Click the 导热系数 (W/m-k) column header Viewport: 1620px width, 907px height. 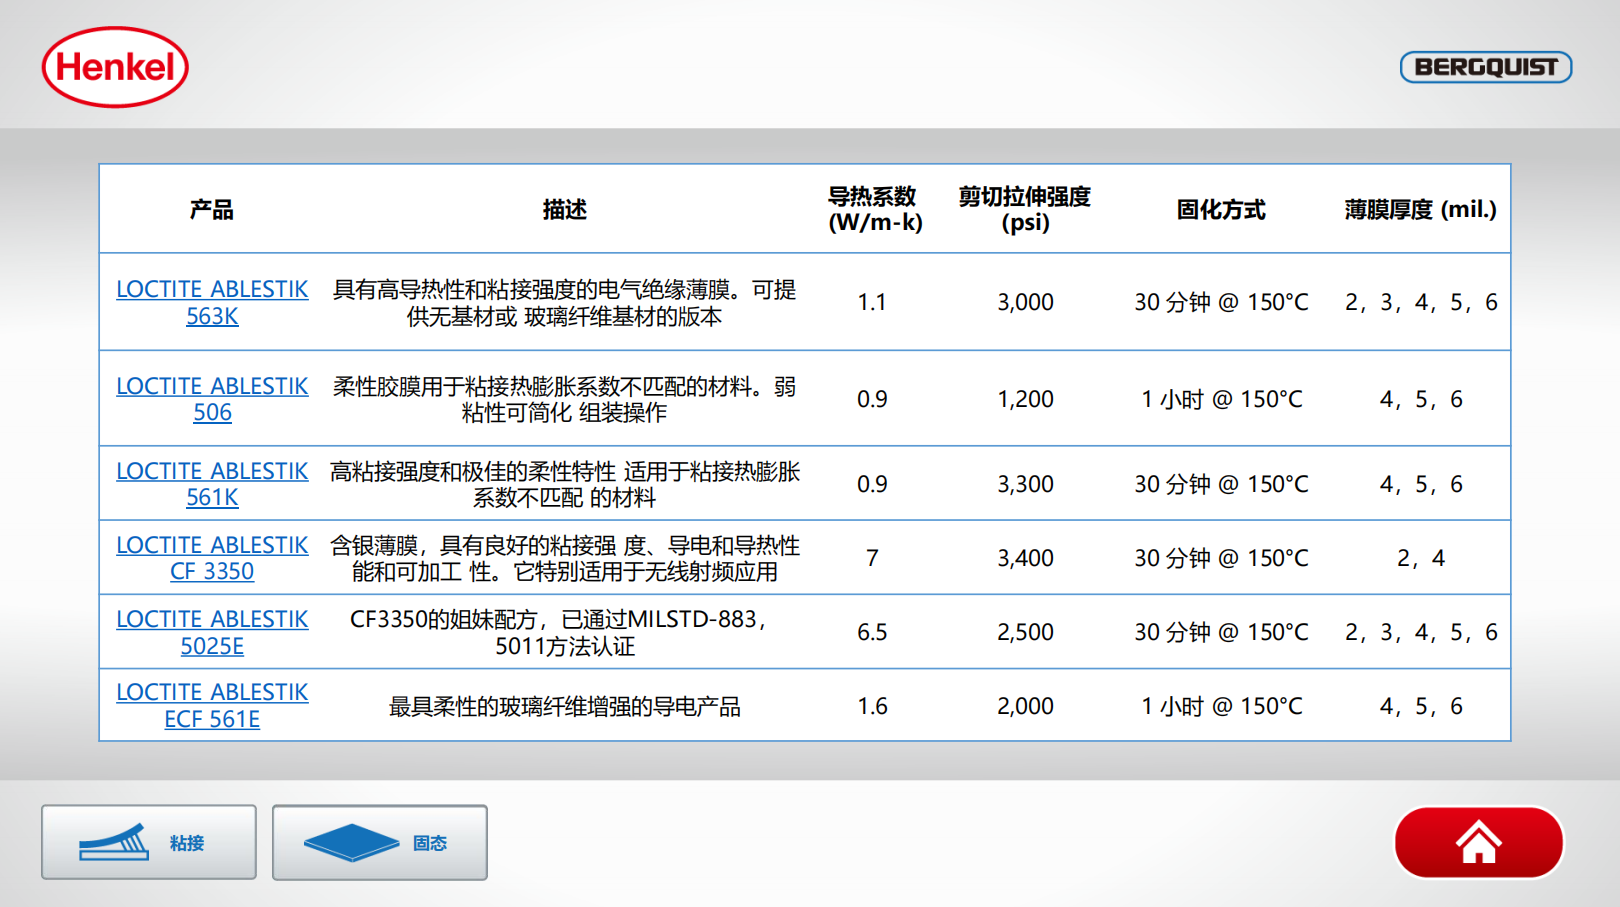[x=874, y=209]
